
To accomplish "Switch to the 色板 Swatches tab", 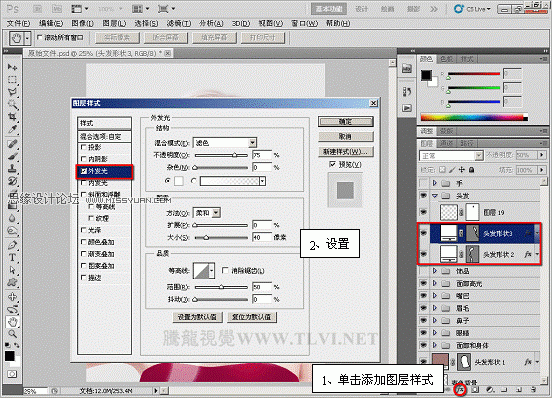I will click(x=446, y=59).
